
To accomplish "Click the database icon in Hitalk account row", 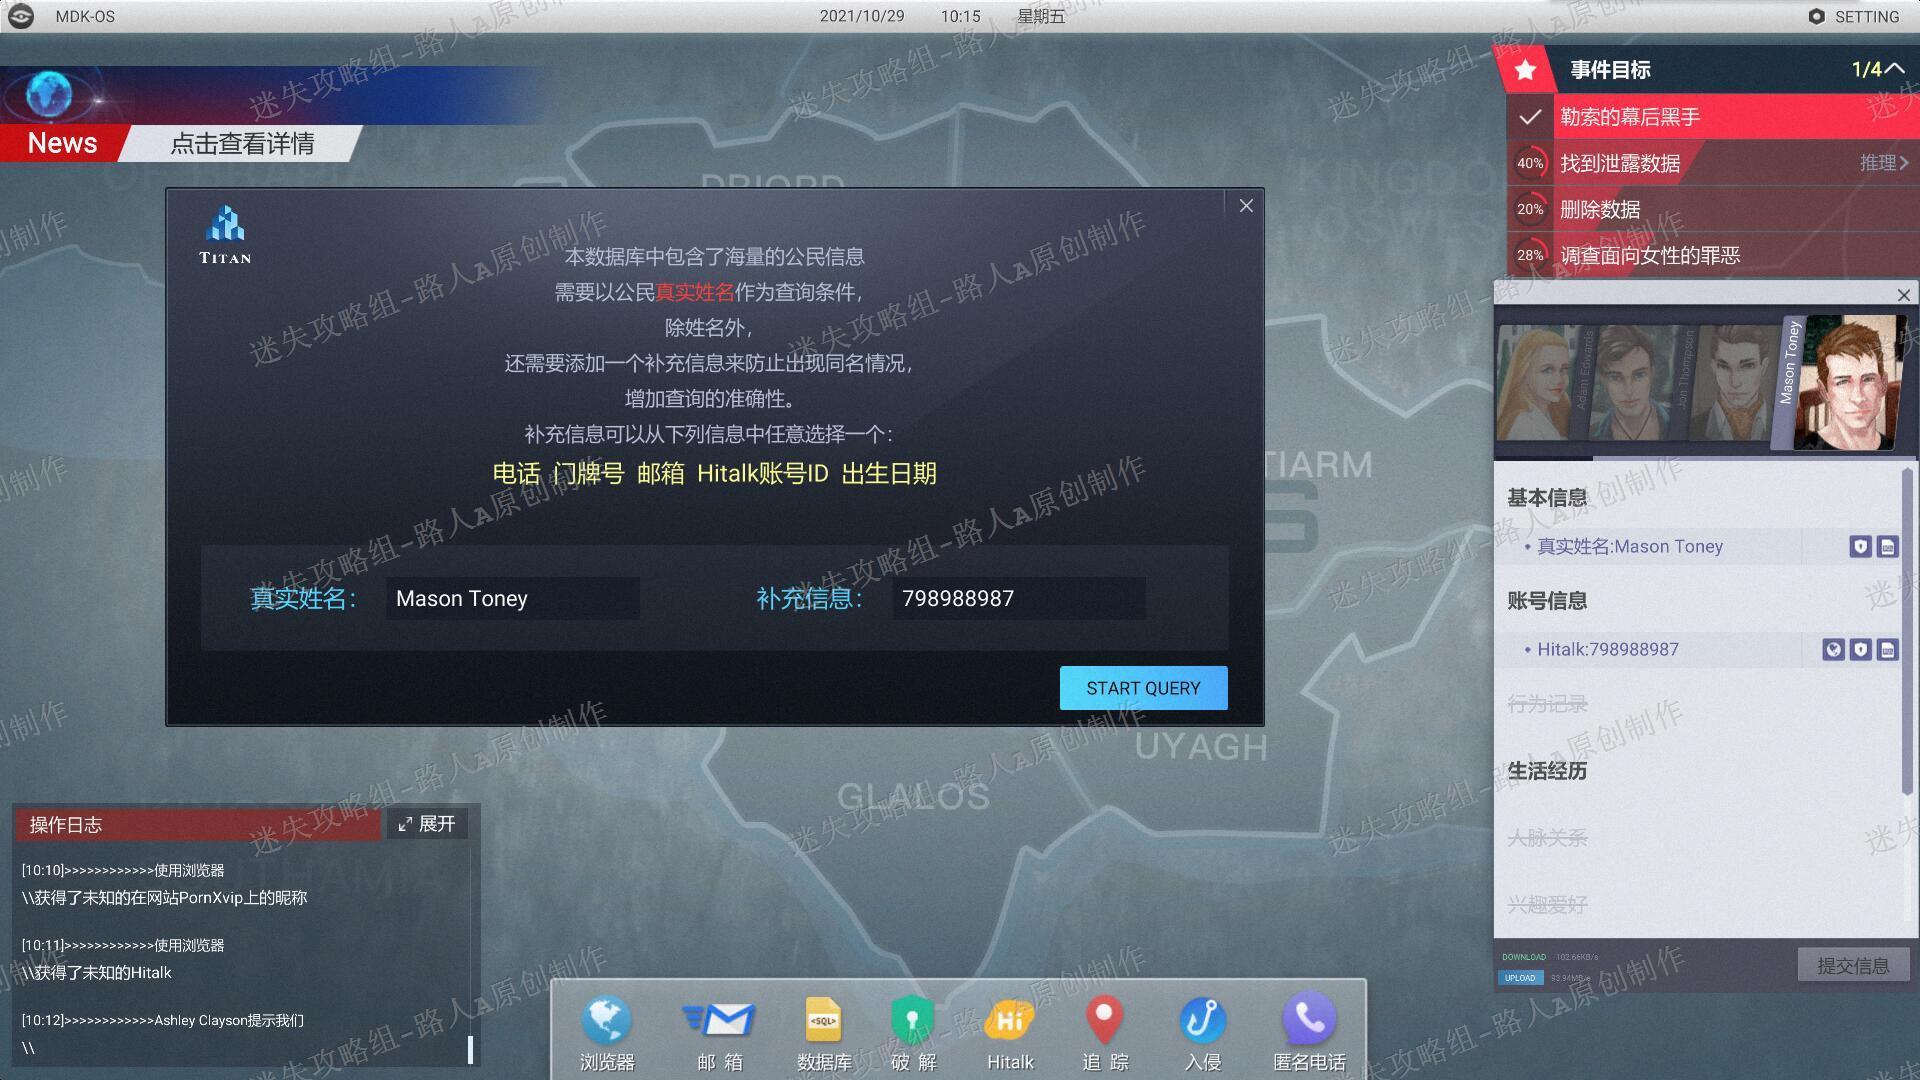I will 1887,650.
